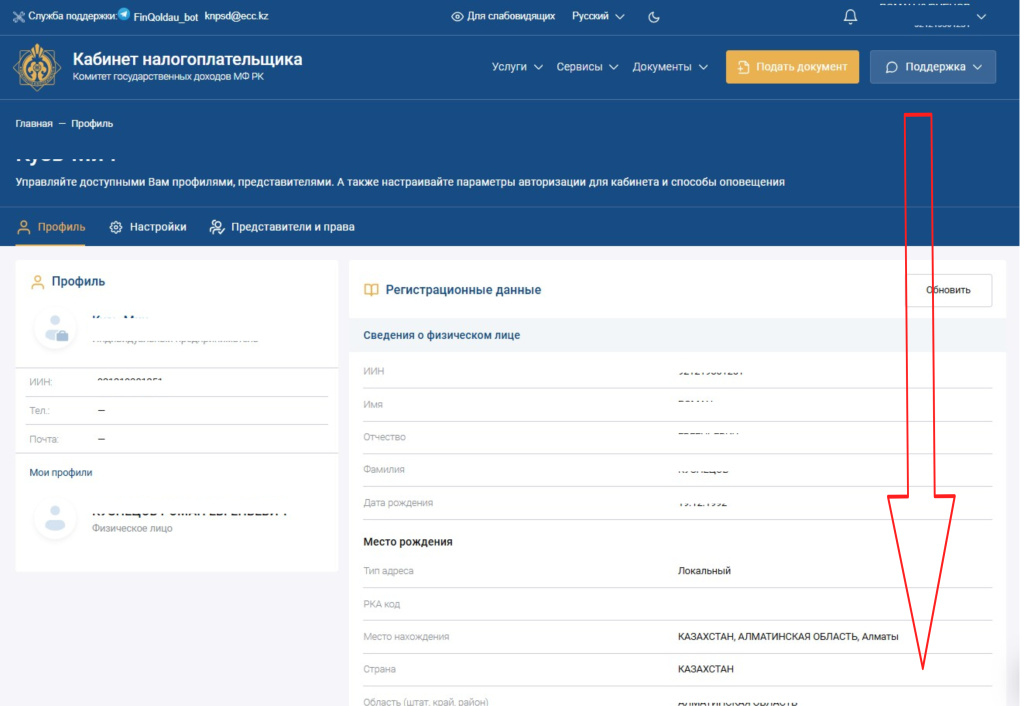Switch to the Представители и права tab
The width and height of the screenshot is (1024, 706).
pos(281,227)
